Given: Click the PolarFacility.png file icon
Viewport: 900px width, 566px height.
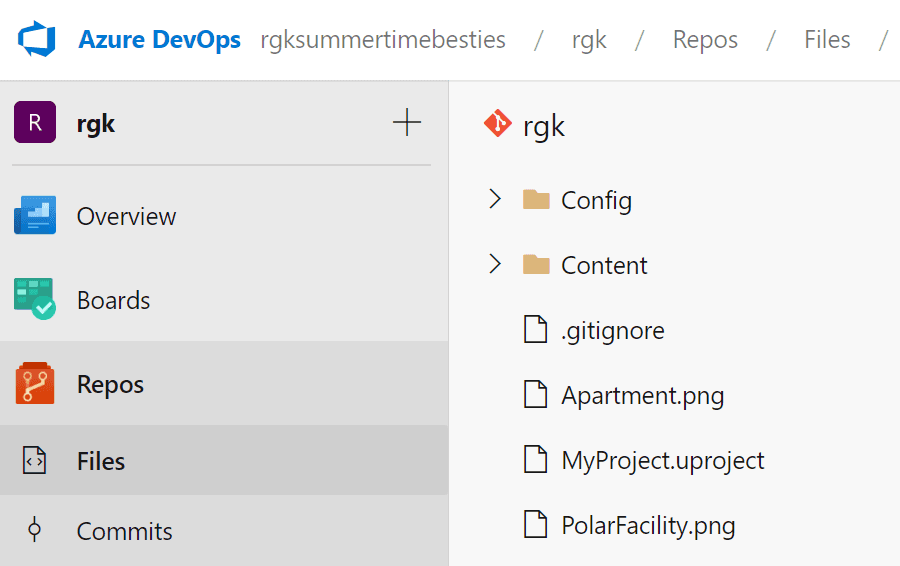Looking at the screenshot, I should click(x=536, y=524).
